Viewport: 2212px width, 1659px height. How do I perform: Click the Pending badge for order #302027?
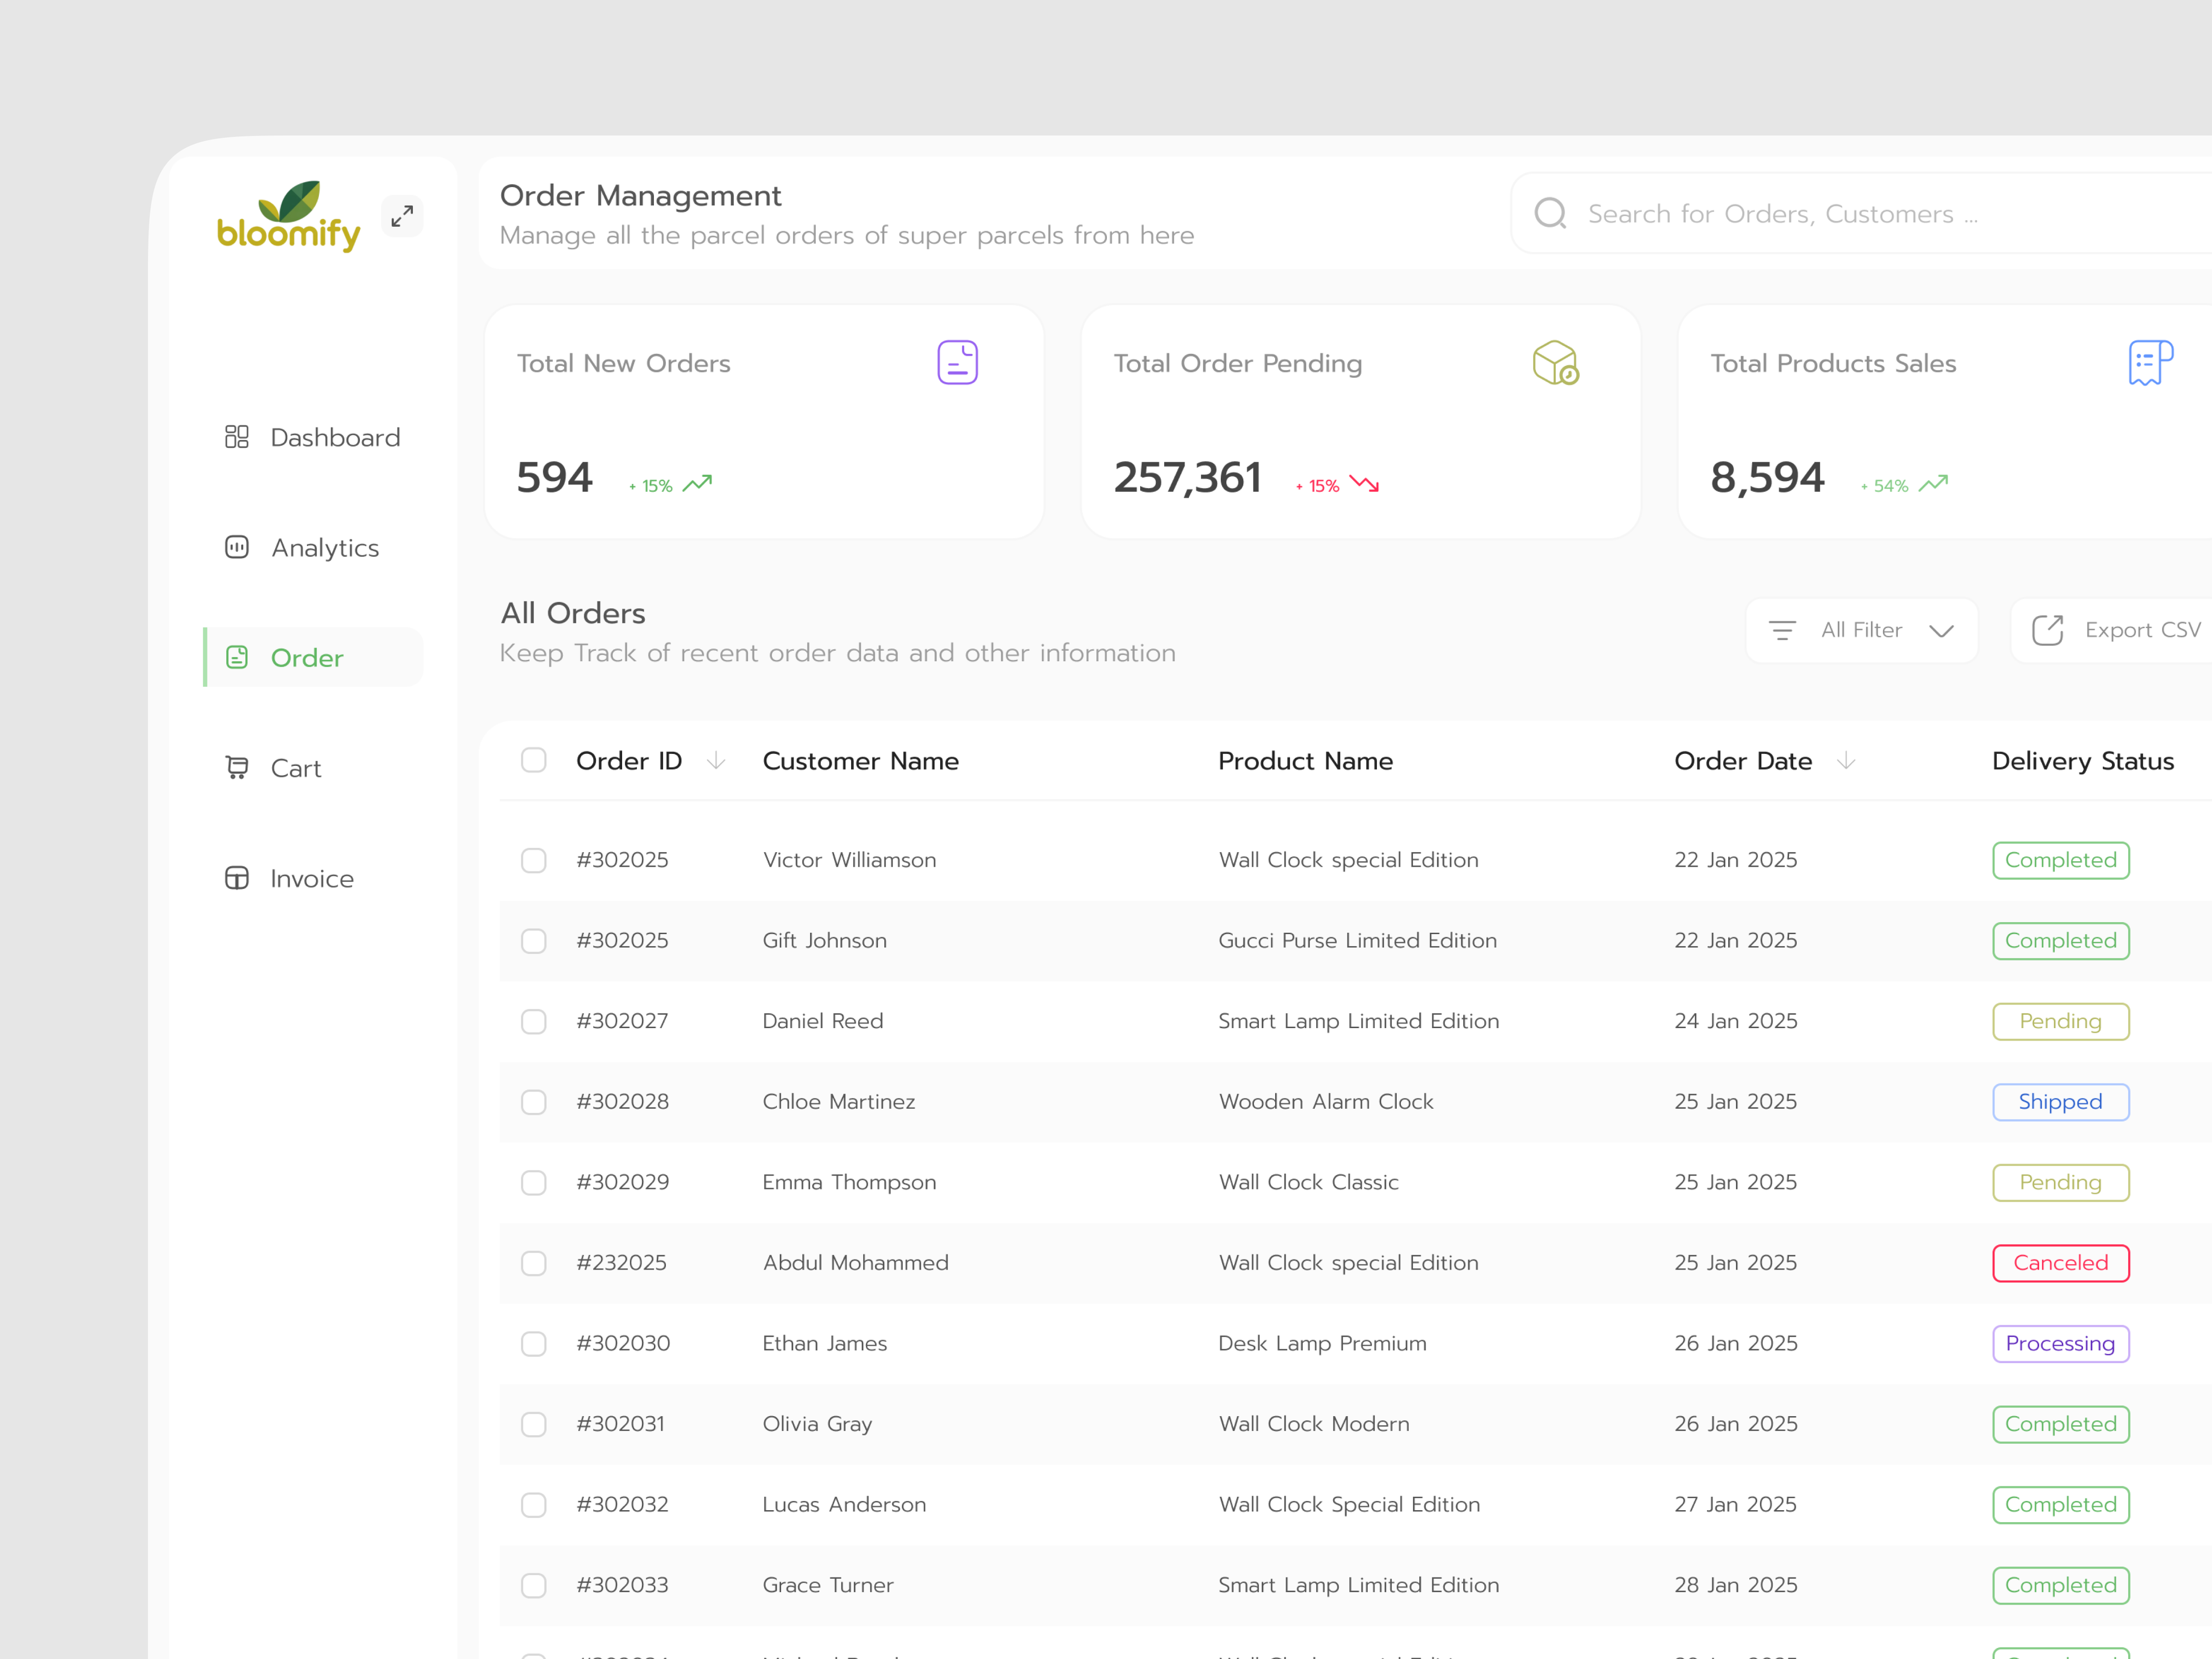coord(2060,1021)
